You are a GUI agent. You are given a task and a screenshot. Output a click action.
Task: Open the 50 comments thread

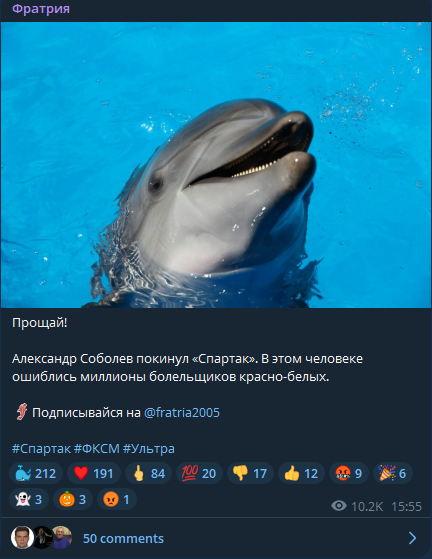click(x=123, y=538)
